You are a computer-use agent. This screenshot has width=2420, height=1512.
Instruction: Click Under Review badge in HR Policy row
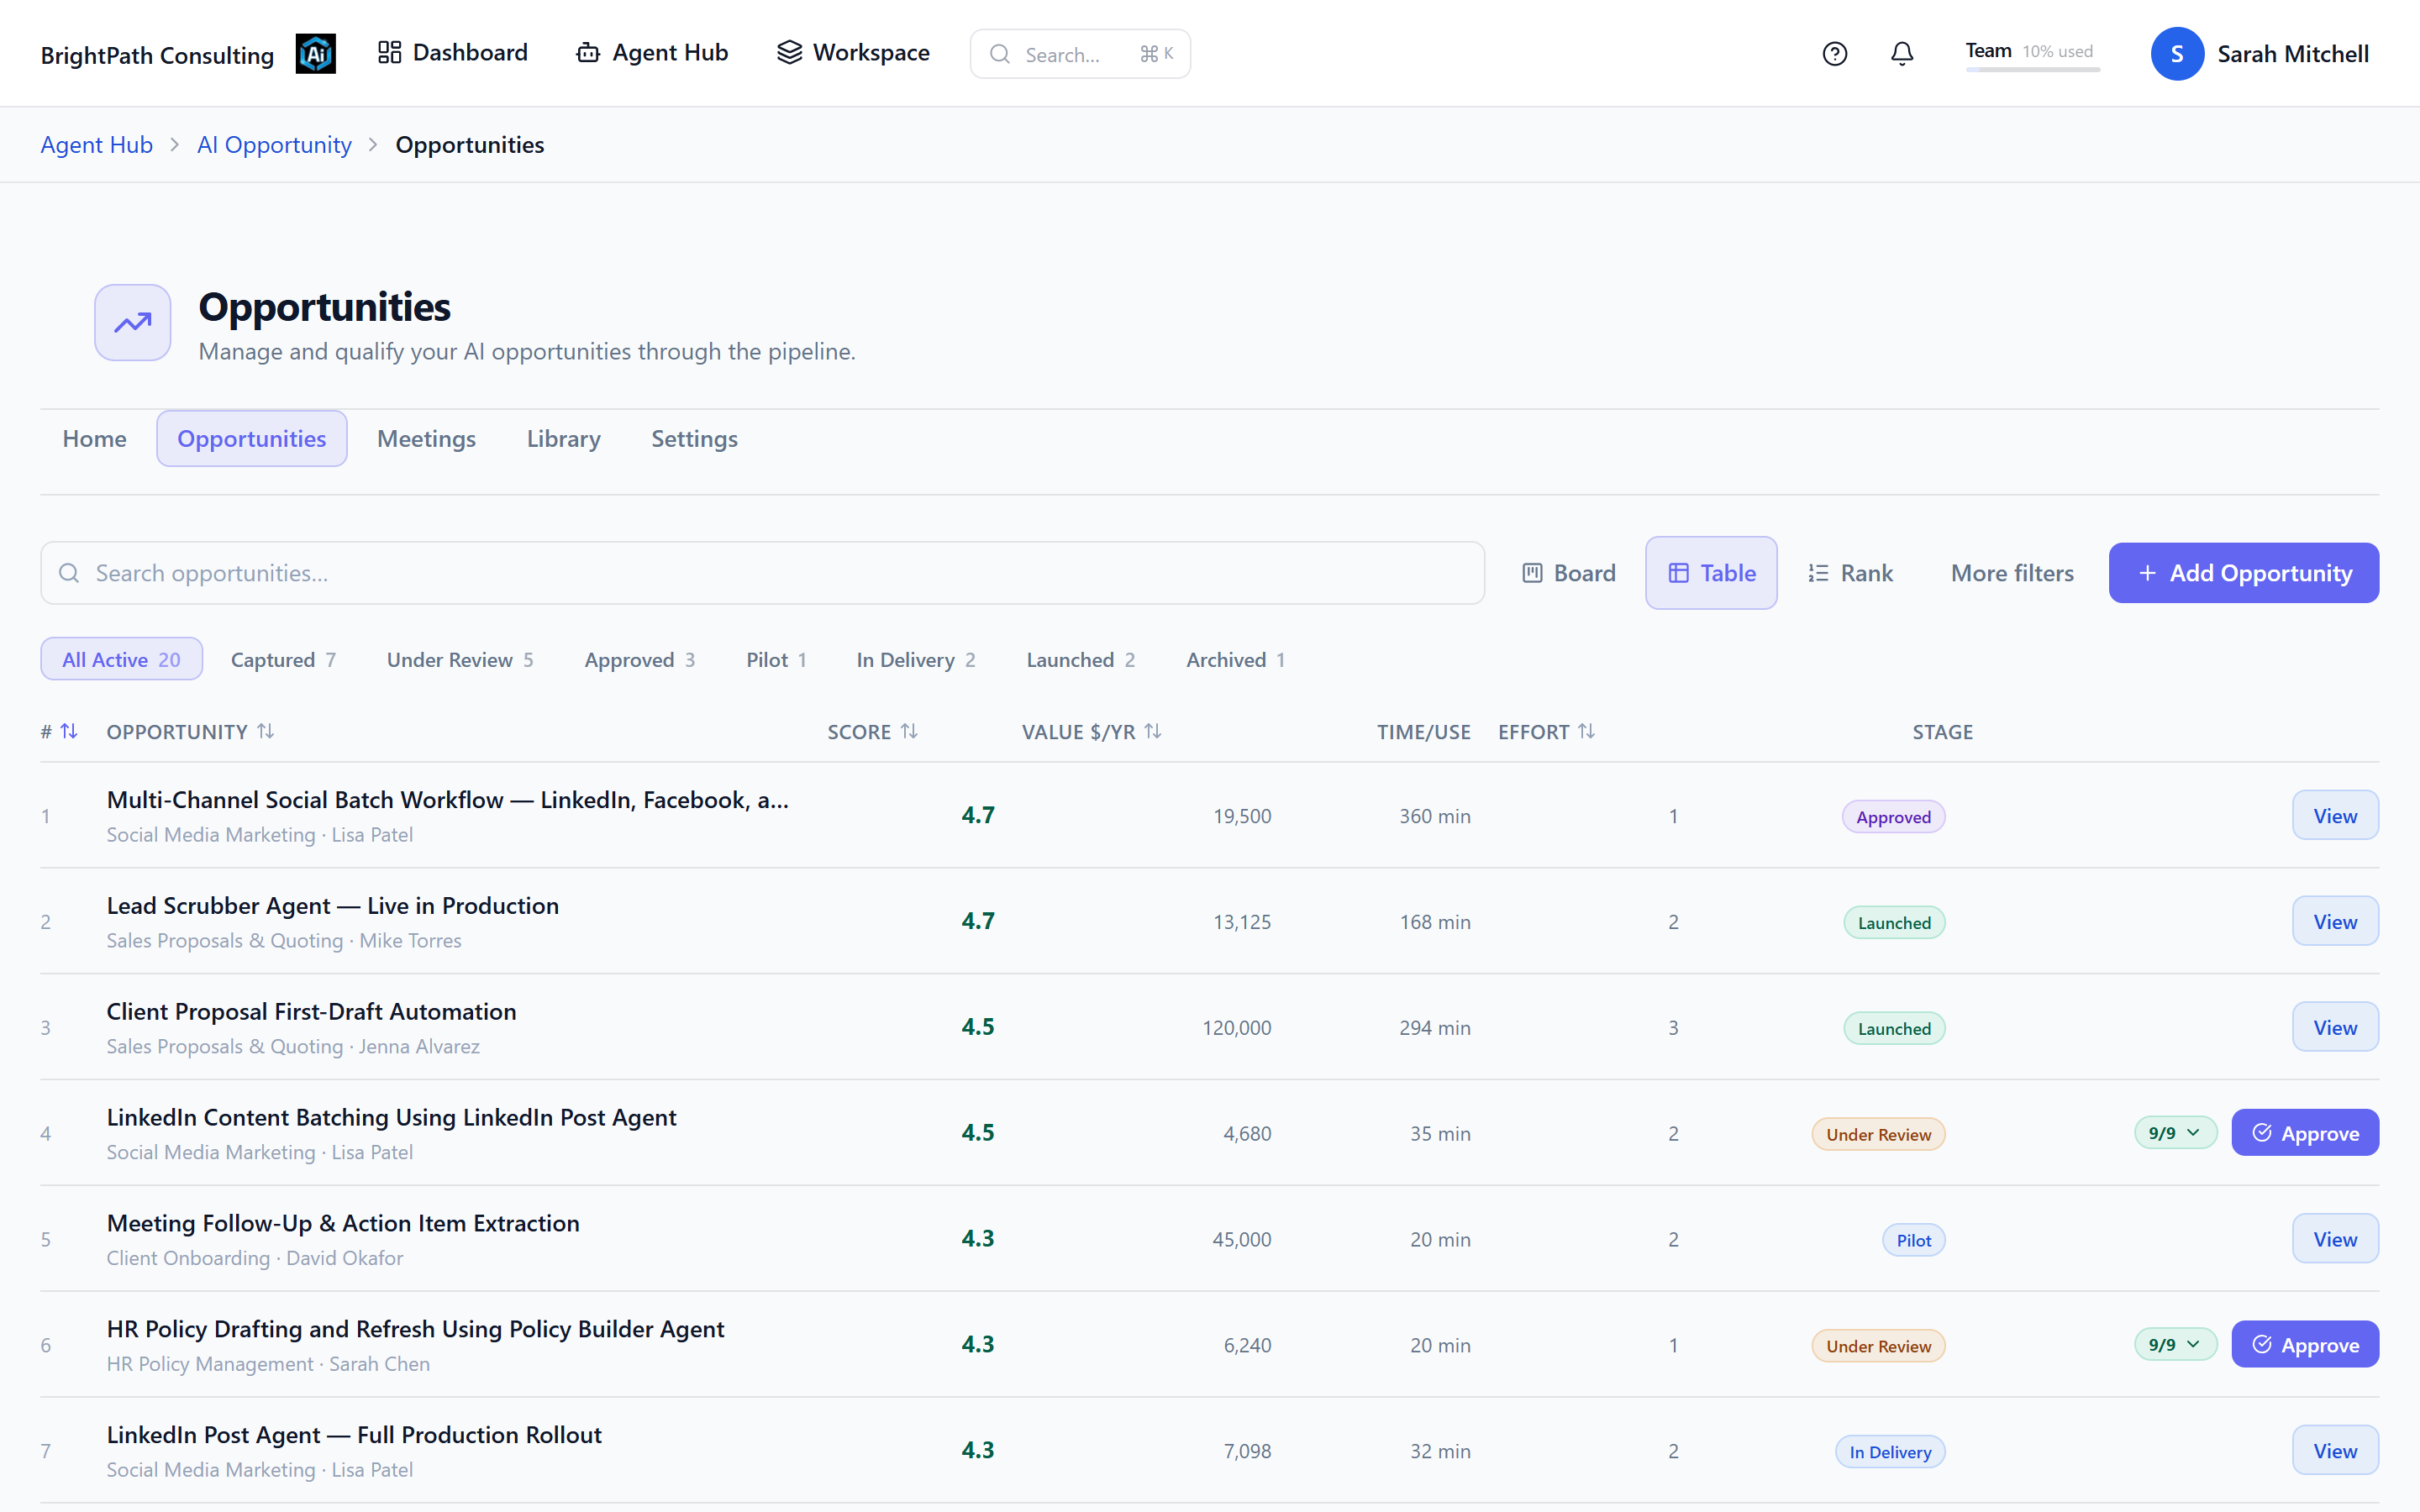(x=1878, y=1346)
